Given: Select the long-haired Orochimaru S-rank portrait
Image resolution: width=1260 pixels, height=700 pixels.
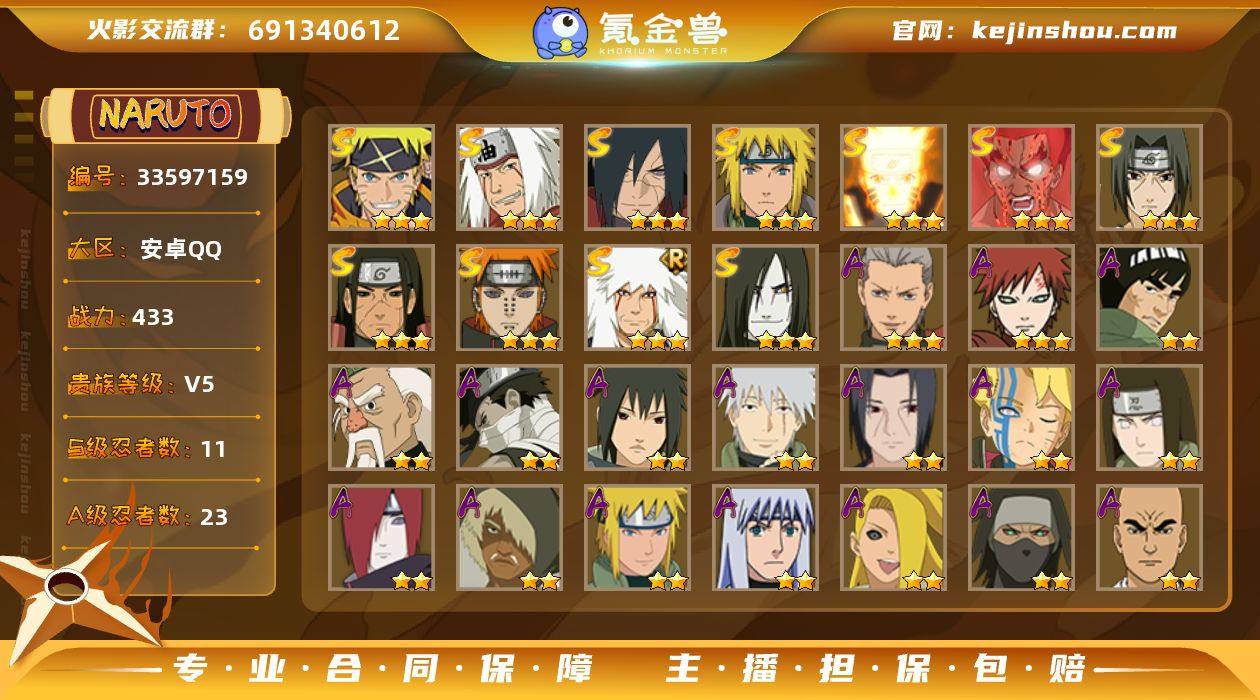Looking at the screenshot, I should (765, 297).
